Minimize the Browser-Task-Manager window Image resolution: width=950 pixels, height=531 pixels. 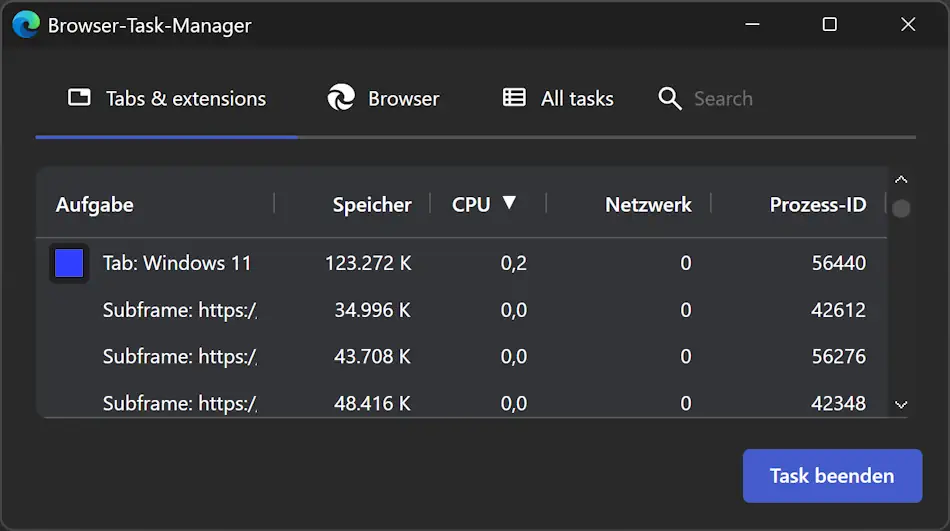tap(752, 24)
